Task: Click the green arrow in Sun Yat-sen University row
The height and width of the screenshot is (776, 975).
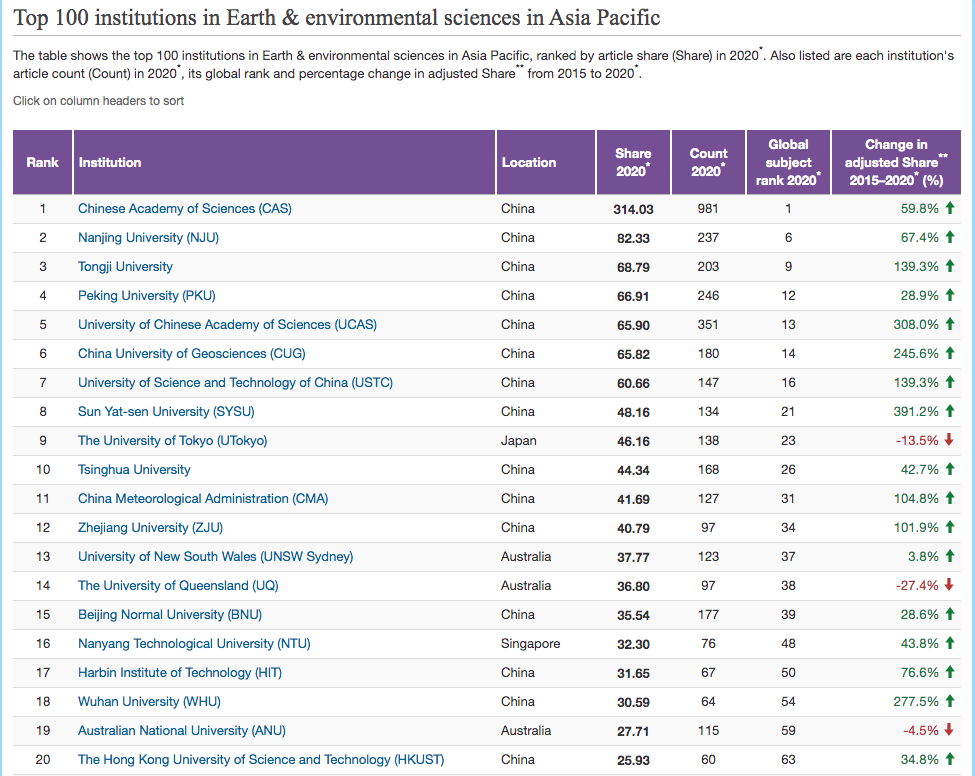Action: click(x=950, y=412)
